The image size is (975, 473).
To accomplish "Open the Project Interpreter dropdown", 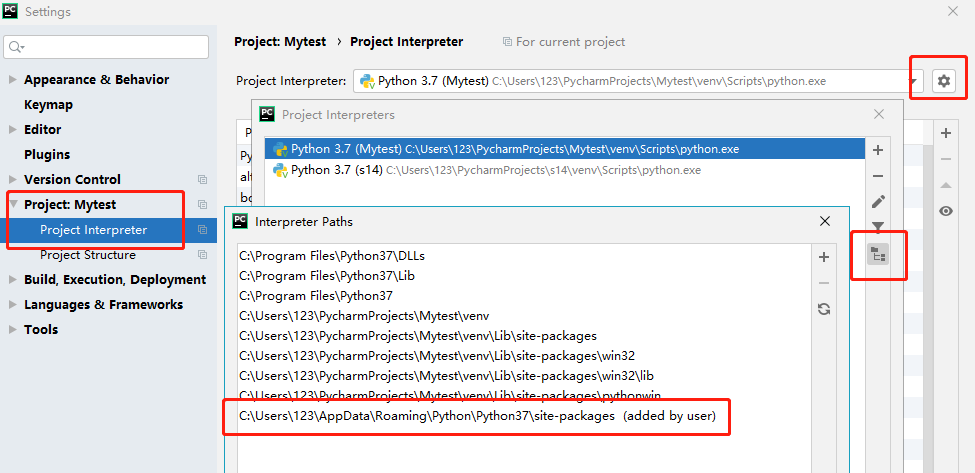I will [x=914, y=81].
